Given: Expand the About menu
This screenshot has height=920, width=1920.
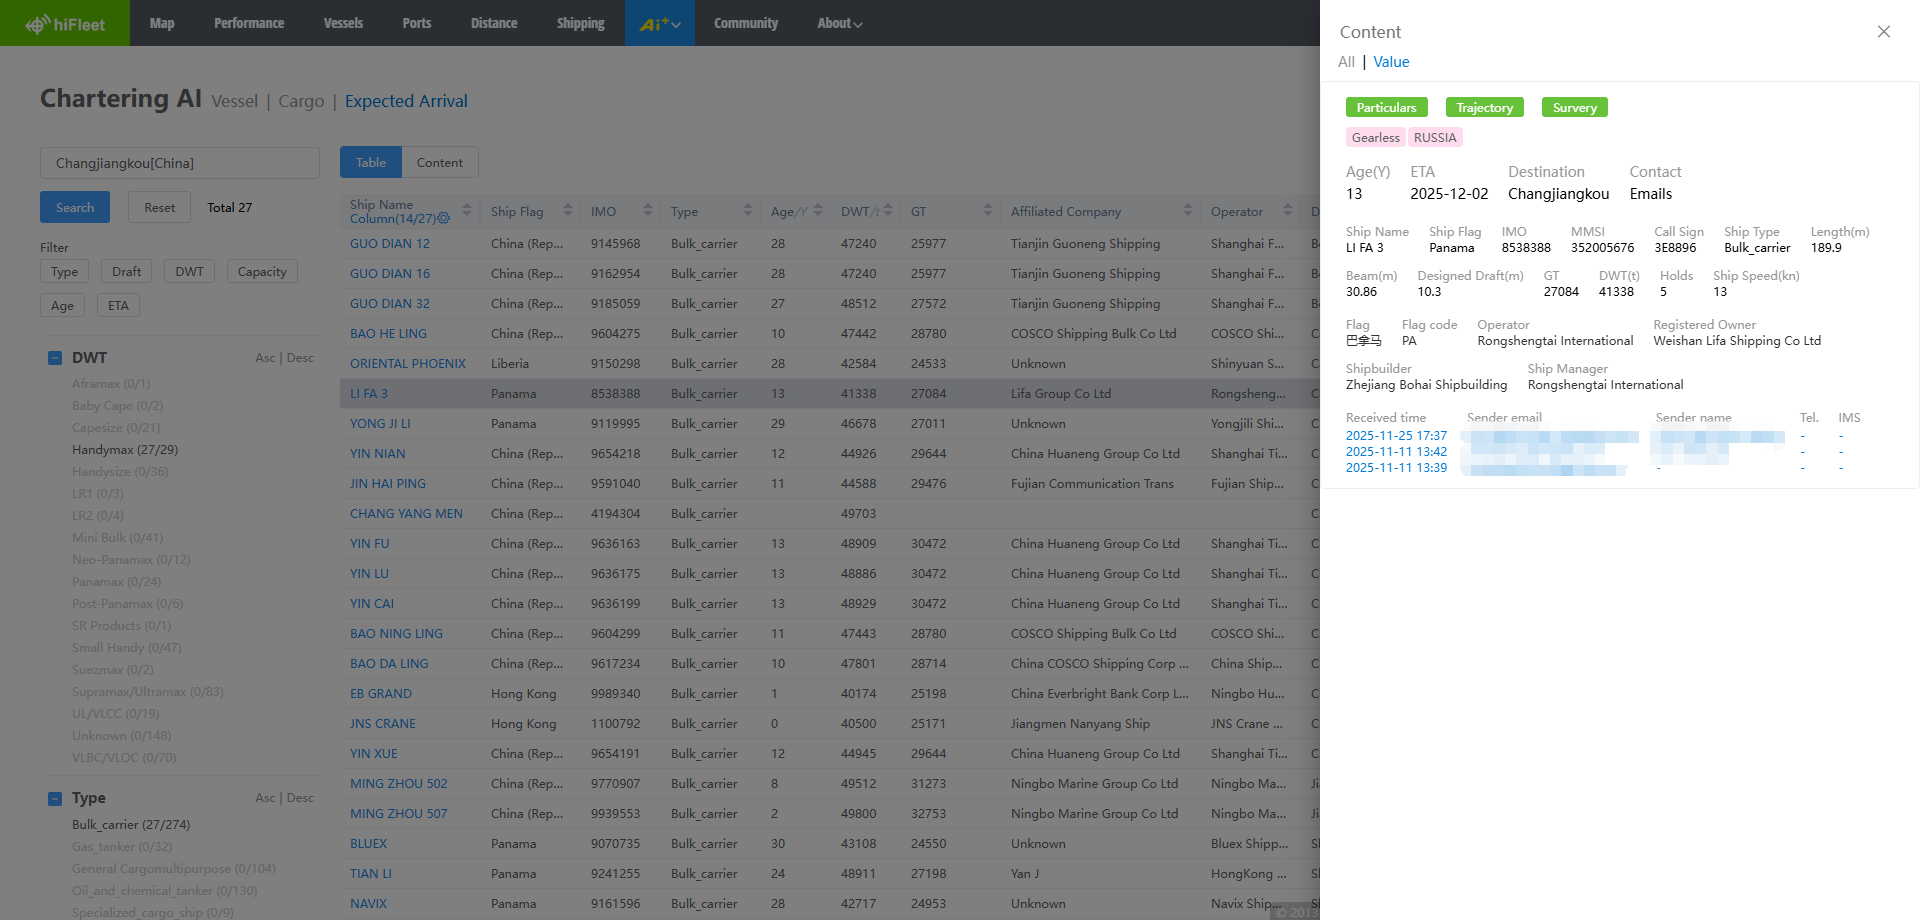Looking at the screenshot, I should [839, 24].
